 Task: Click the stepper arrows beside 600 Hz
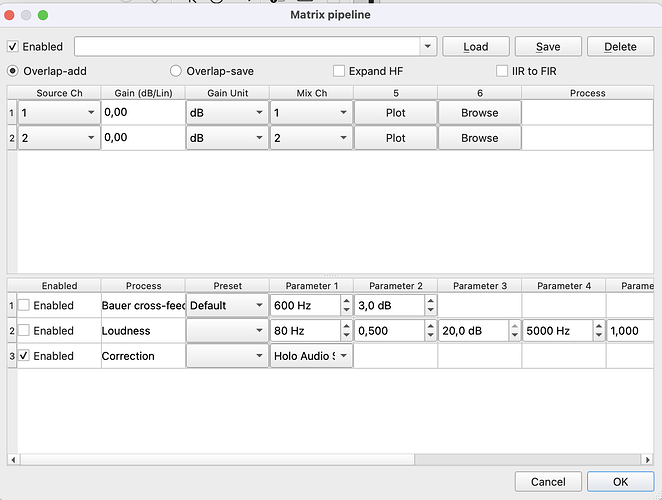tap(346, 305)
